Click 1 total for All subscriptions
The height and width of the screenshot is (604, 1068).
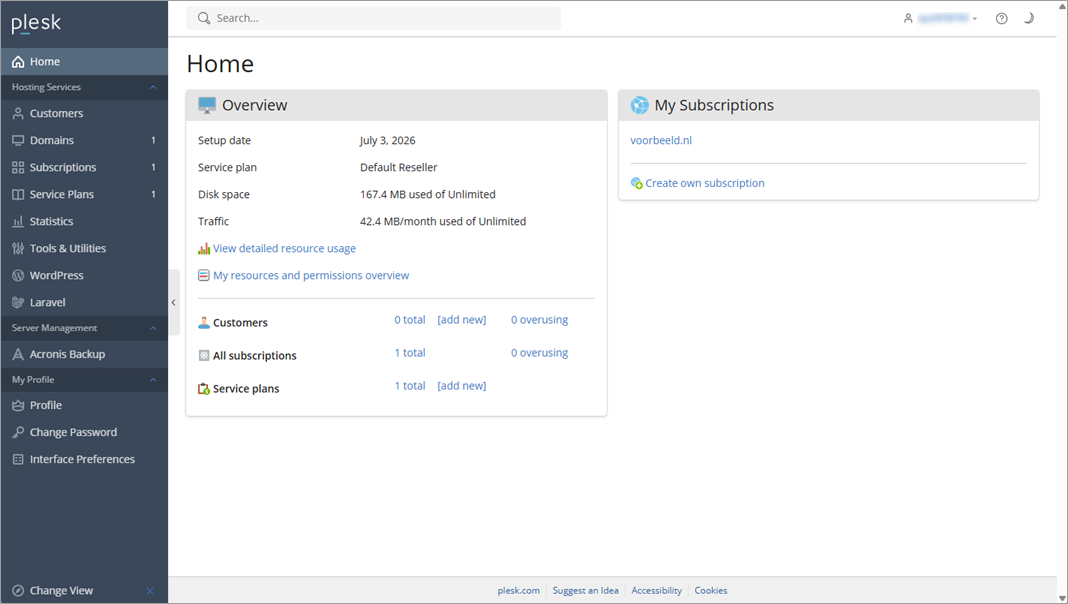(409, 353)
